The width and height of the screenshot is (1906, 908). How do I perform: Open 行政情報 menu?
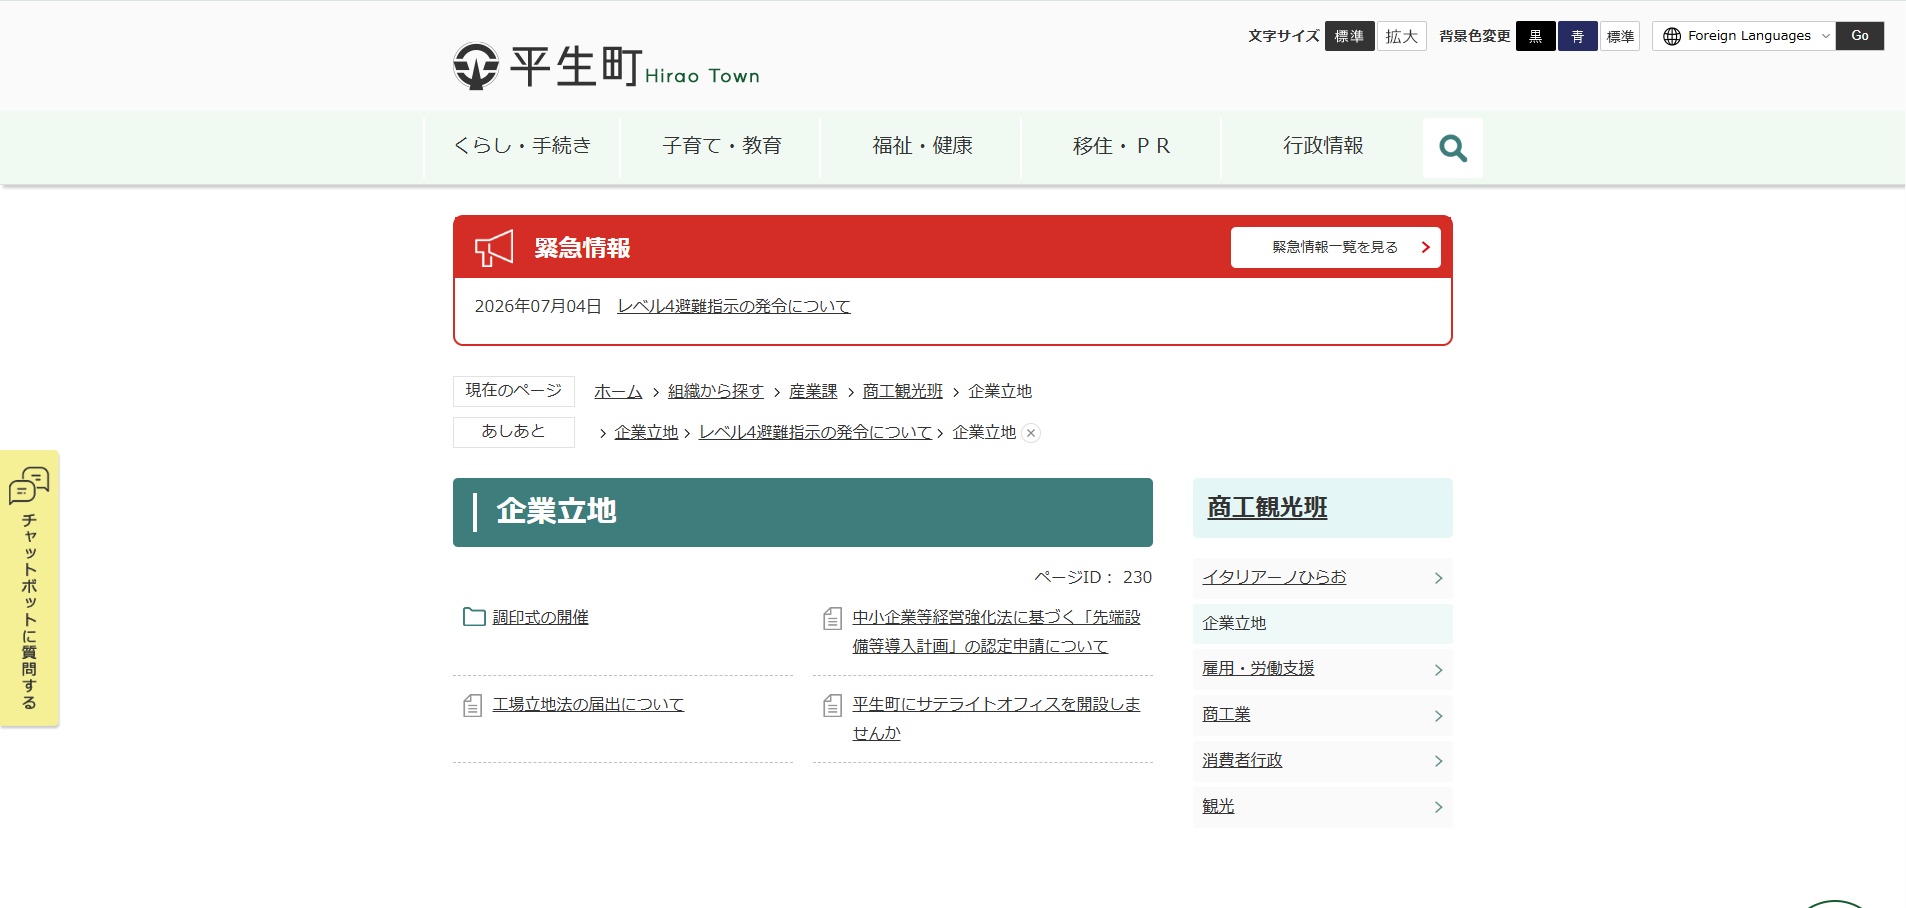[1322, 146]
